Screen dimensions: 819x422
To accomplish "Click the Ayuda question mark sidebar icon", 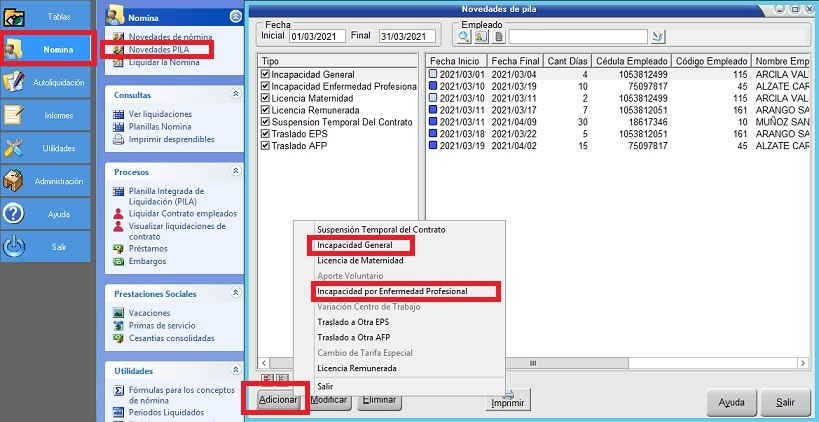I will pos(15,214).
